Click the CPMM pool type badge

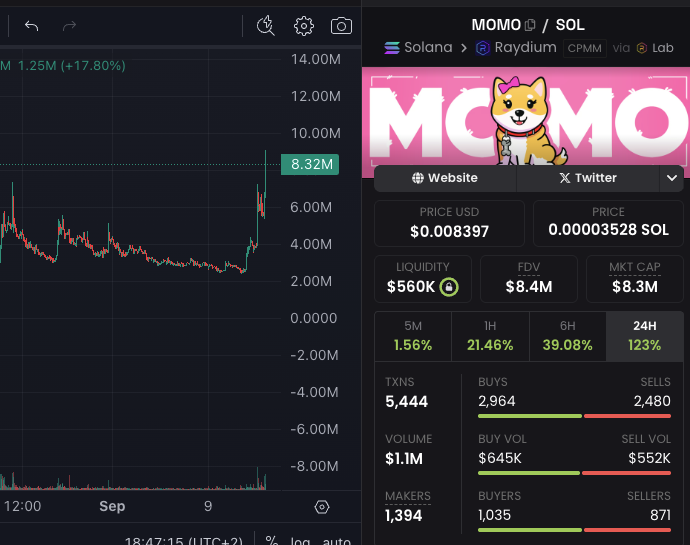pos(584,48)
